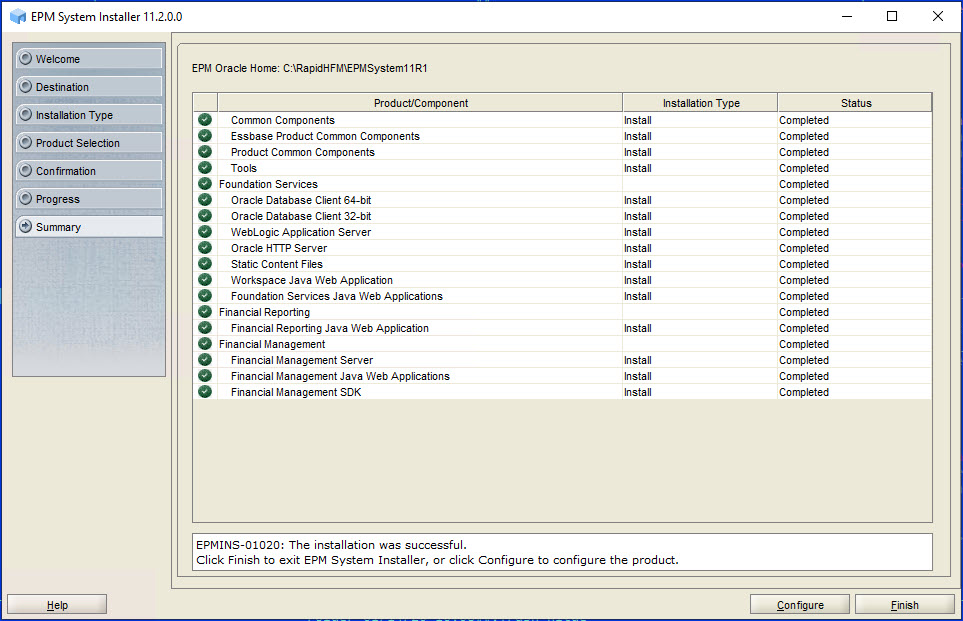The image size is (963, 621).
Task: Click the completed check icon next to Tools
Action: (205, 168)
